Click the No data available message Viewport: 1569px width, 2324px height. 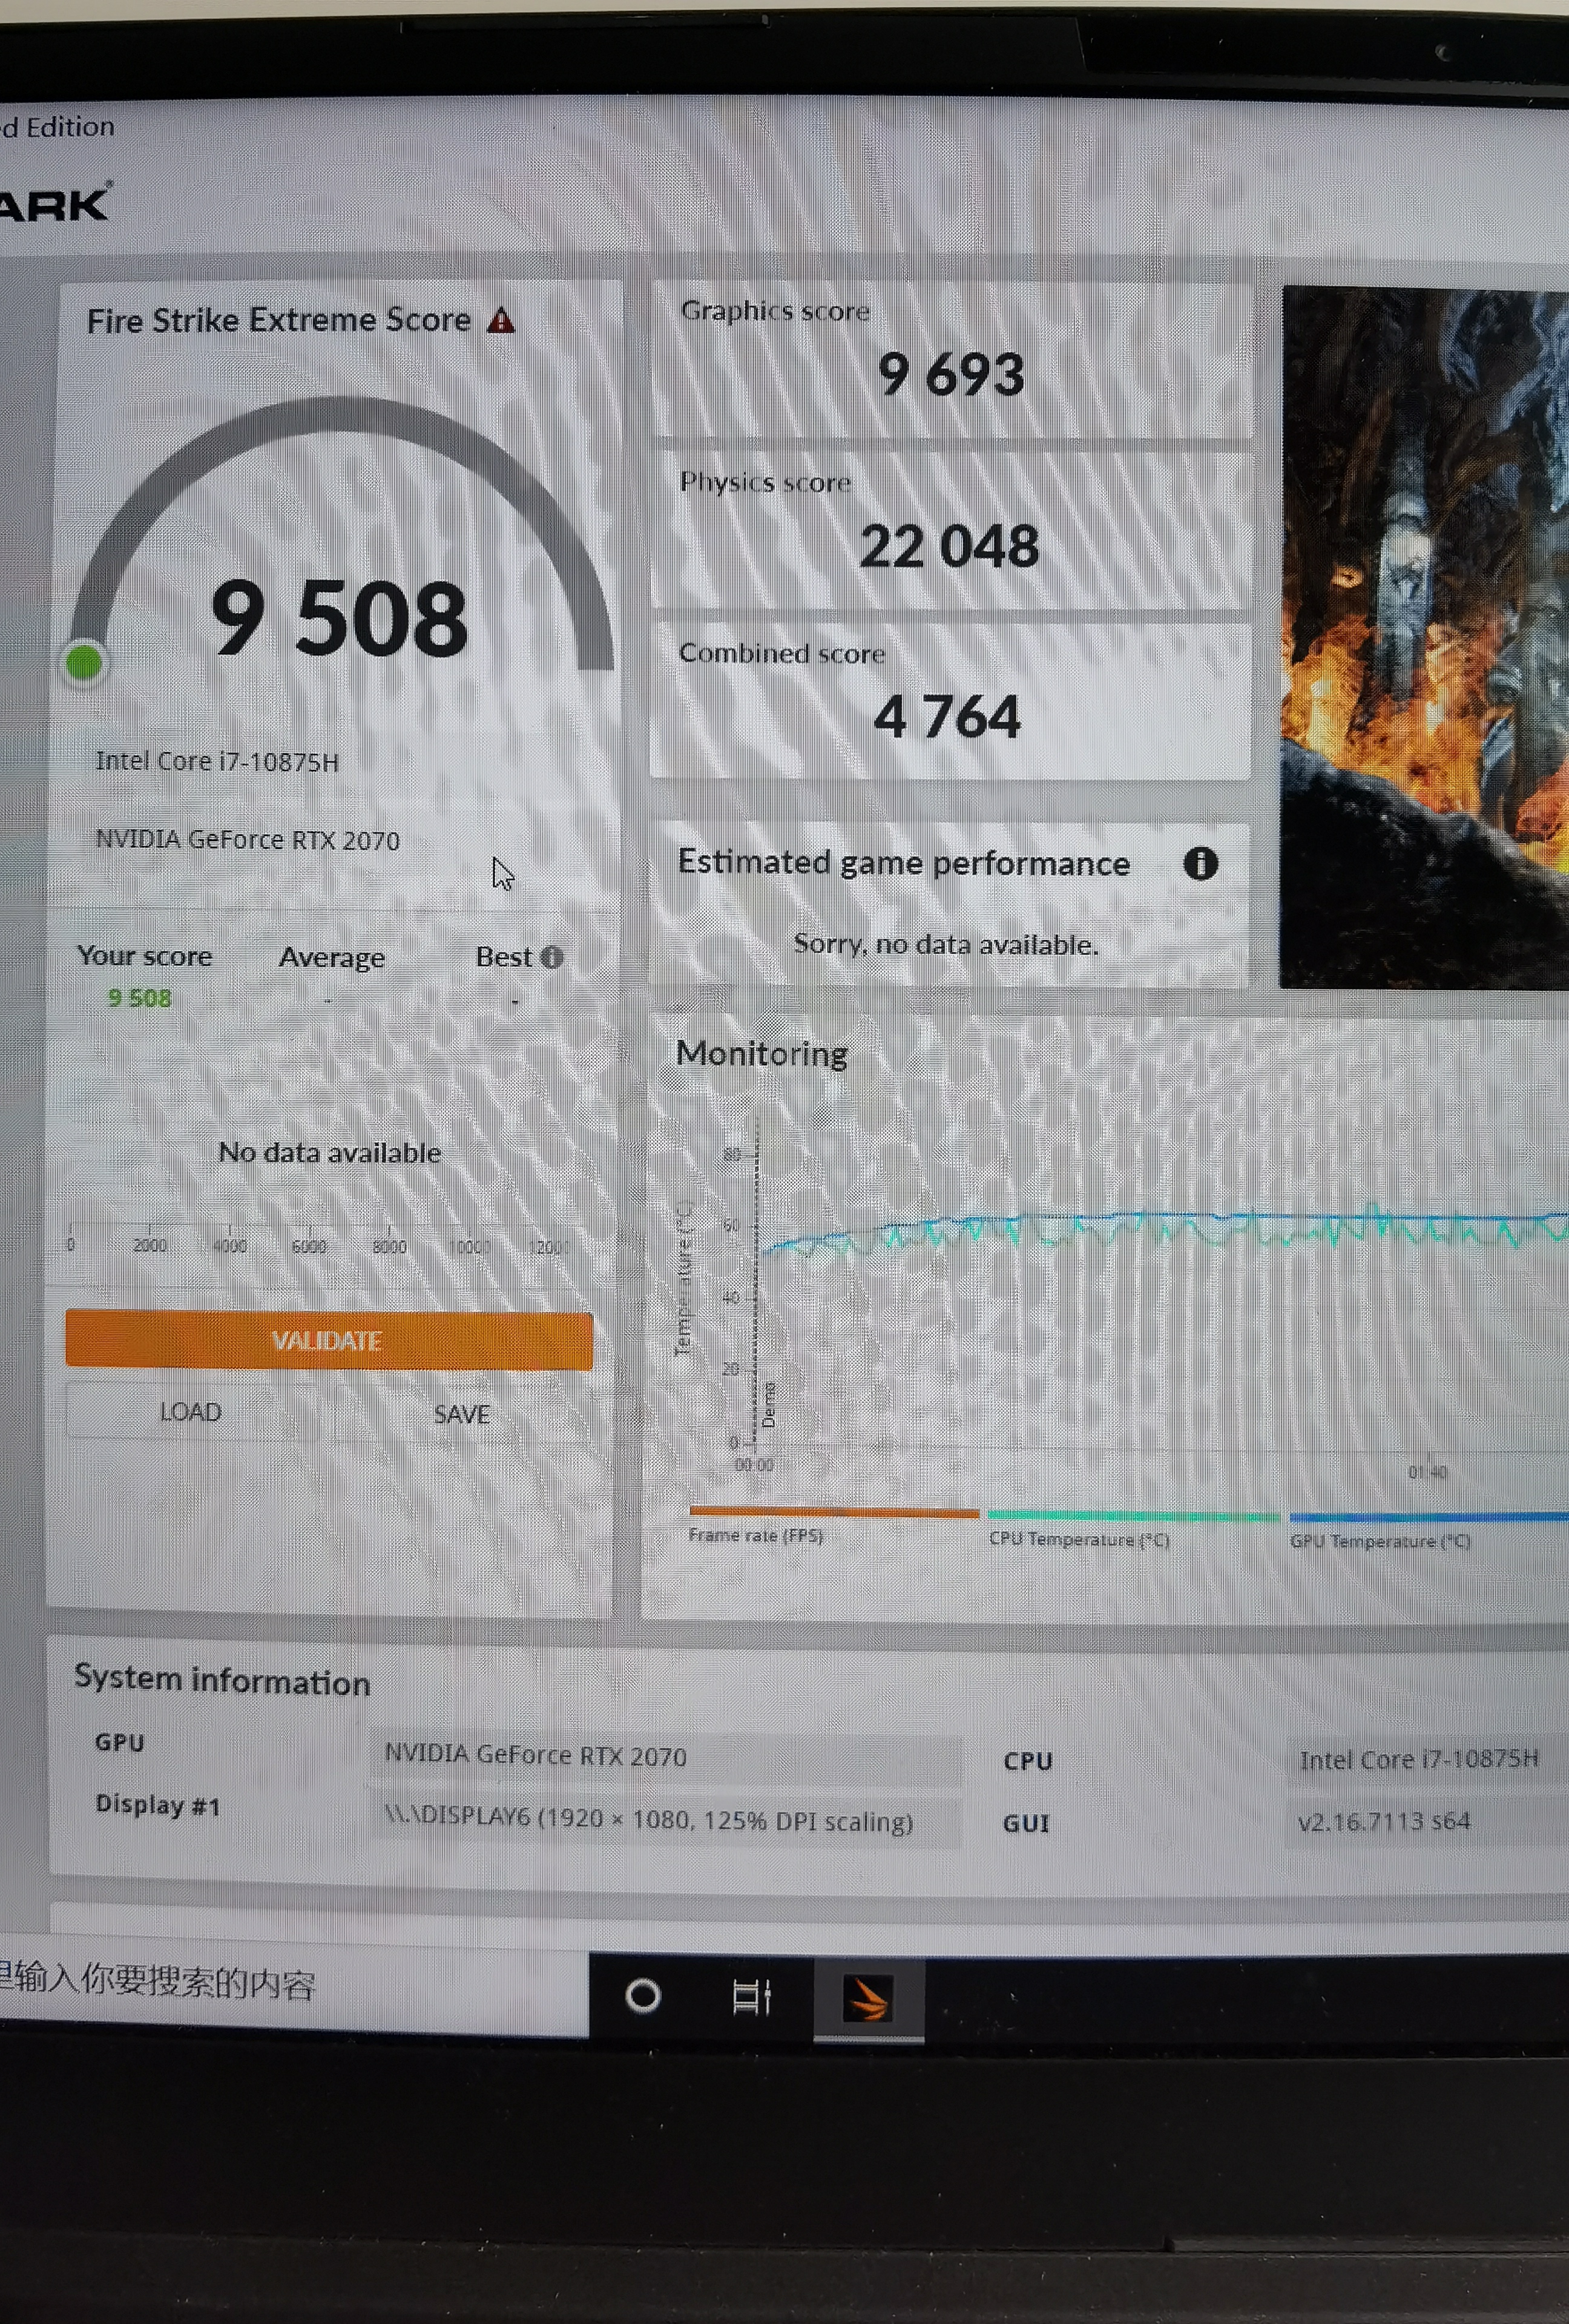[330, 1152]
